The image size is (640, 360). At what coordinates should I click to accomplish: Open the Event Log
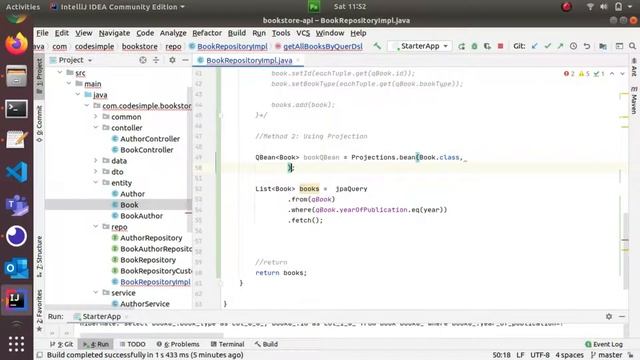point(604,344)
